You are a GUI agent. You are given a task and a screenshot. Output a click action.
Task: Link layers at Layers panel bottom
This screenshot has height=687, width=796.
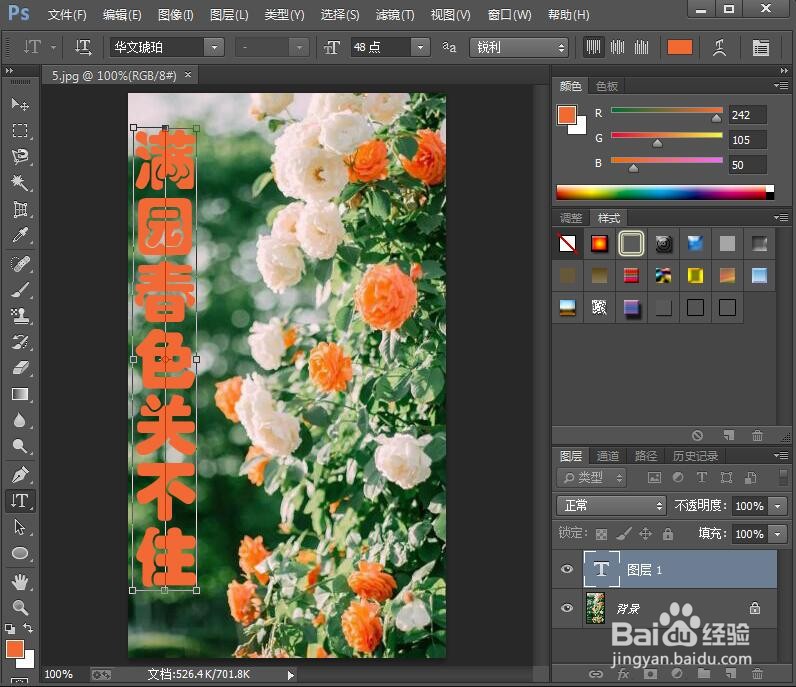(595, 674)
